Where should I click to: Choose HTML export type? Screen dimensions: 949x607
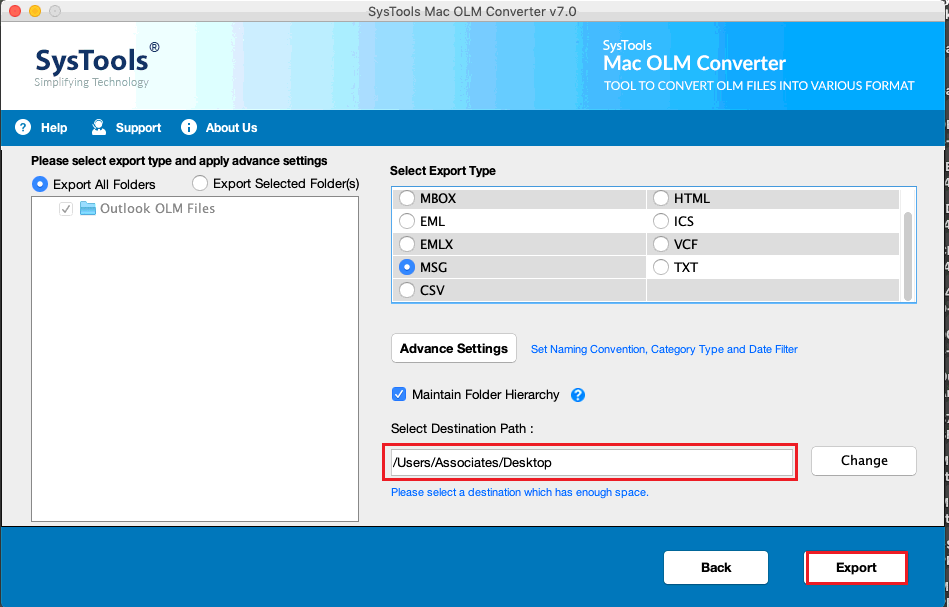661,198
